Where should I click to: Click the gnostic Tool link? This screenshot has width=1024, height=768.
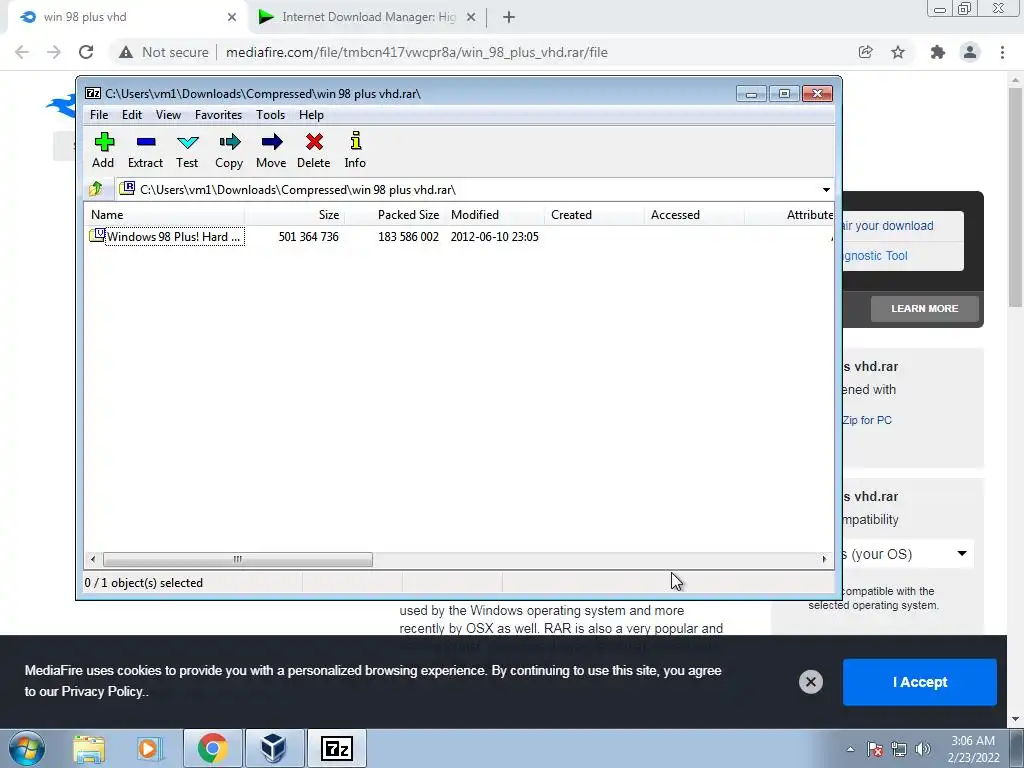coord(875,255)
